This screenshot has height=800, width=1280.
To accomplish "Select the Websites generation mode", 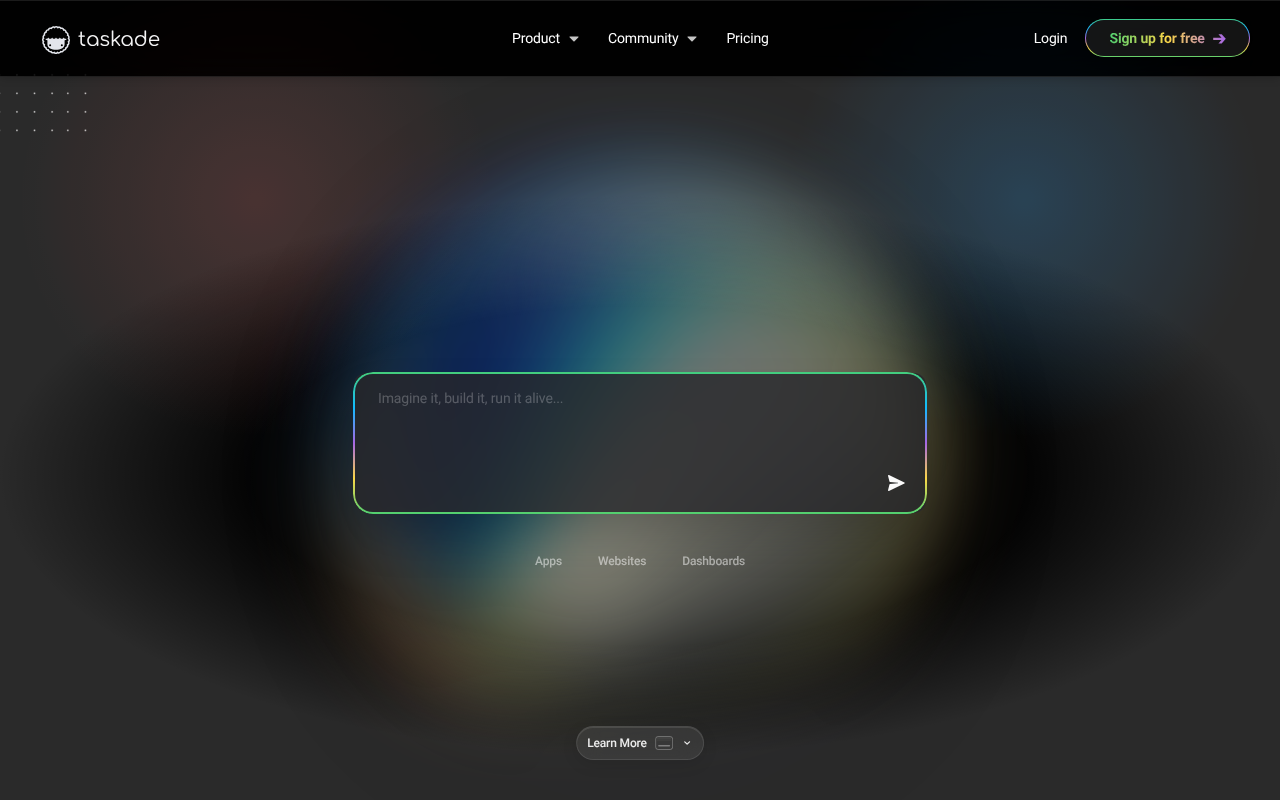I will (x=622, y=561).
